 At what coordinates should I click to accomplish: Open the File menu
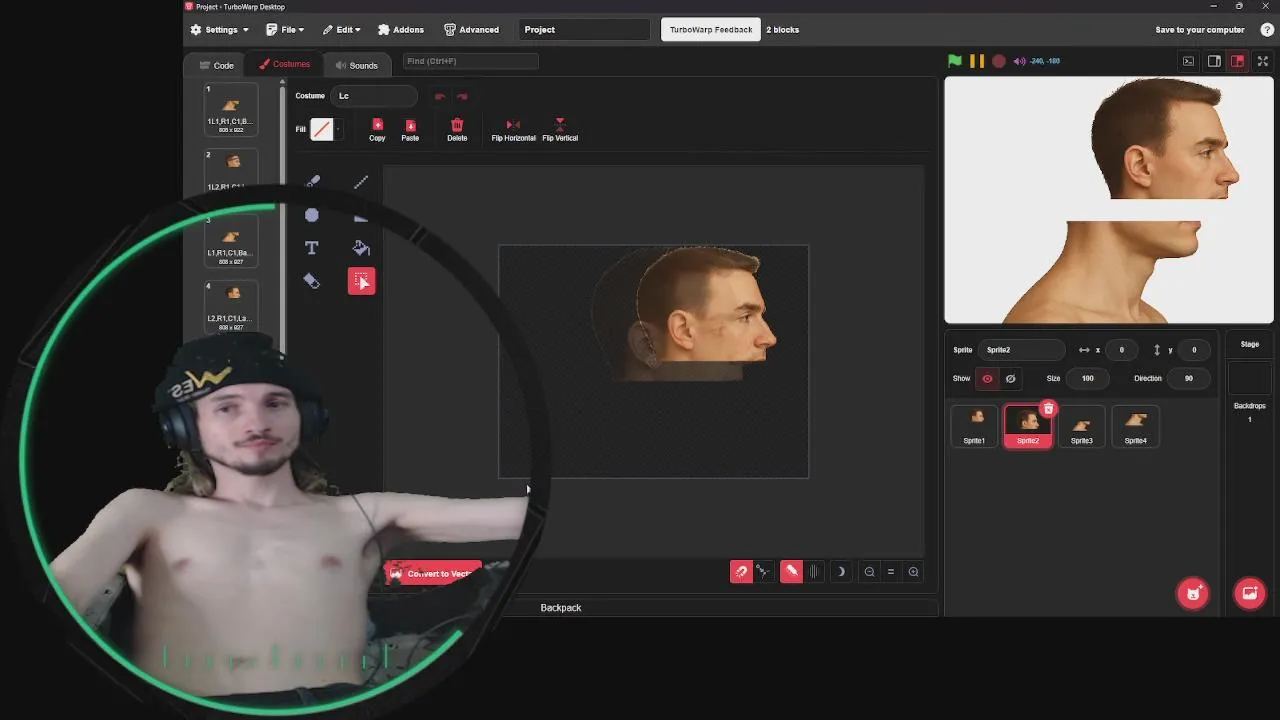(285, 30)
